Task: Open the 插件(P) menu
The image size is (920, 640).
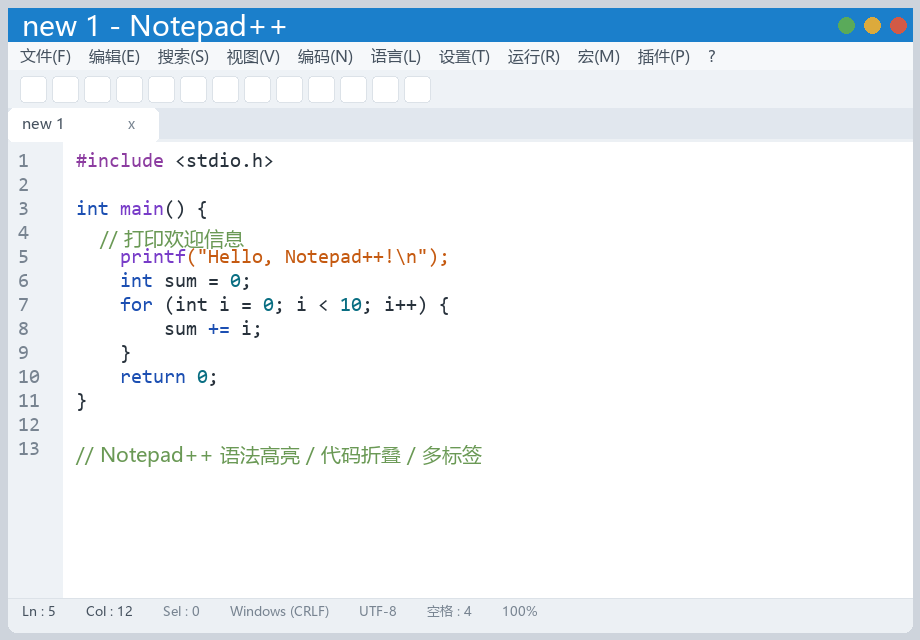Action: (x=664, y=57)
